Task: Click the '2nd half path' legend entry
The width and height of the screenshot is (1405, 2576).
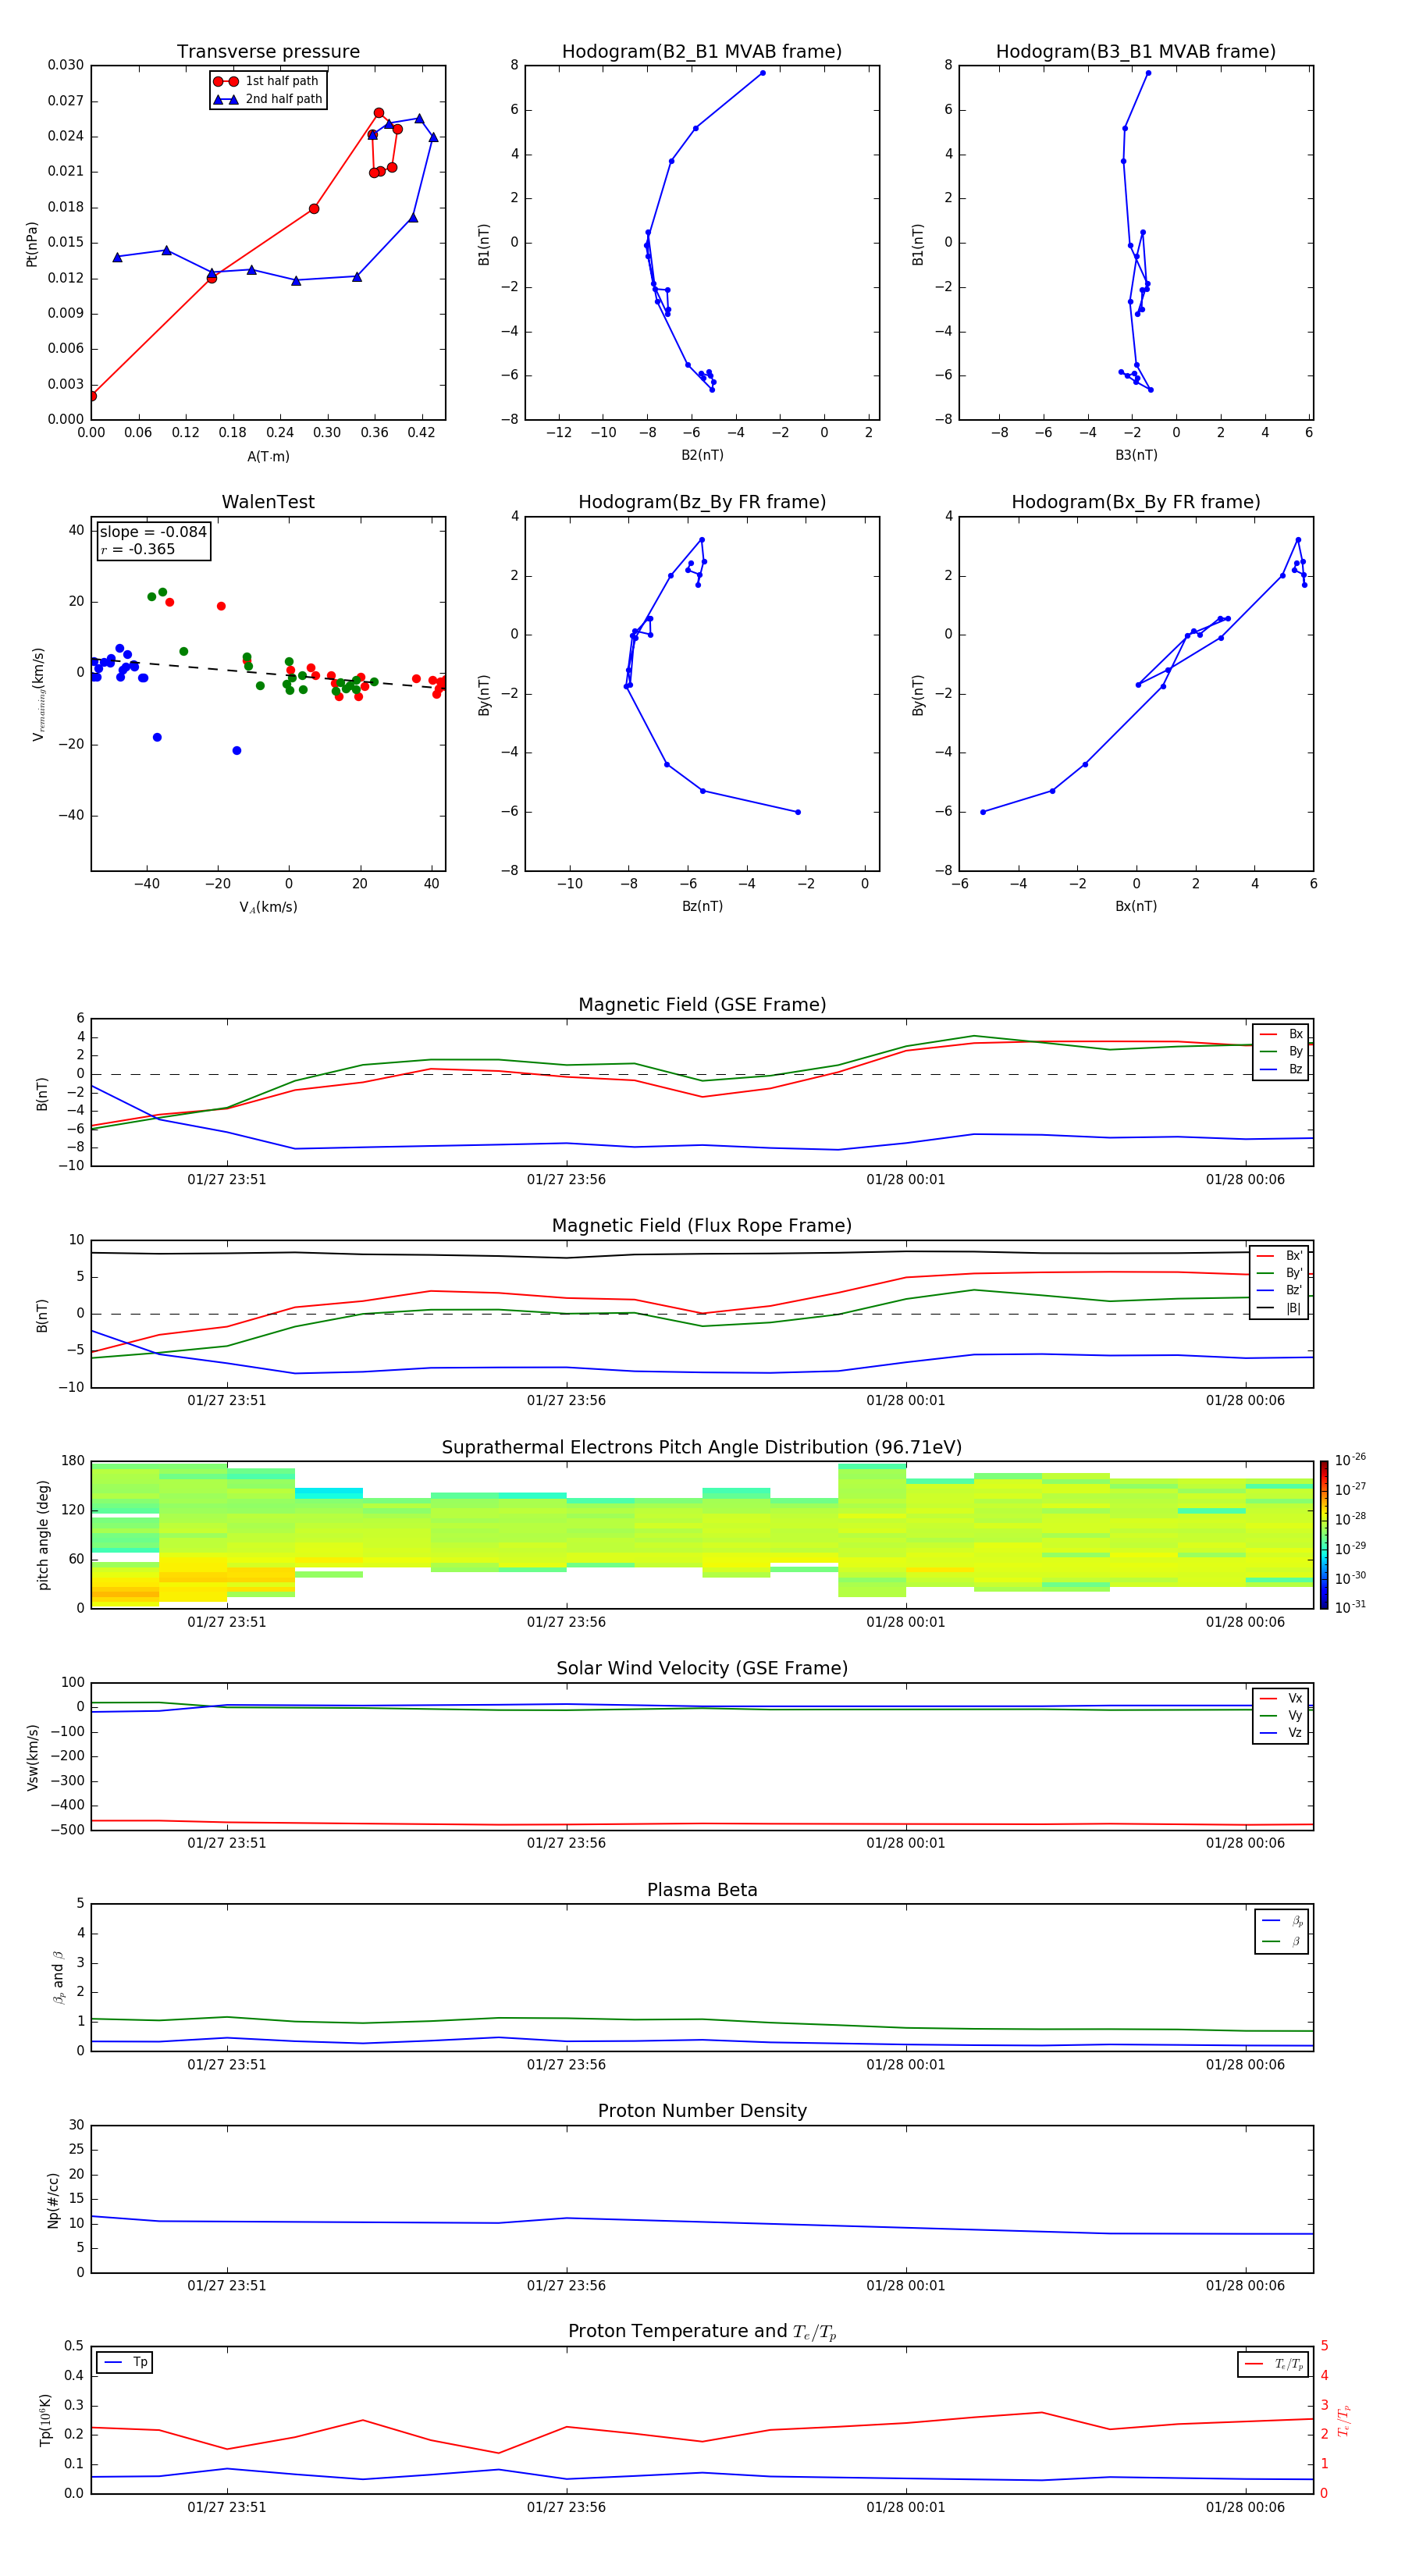Action: [x=267, y=99]
